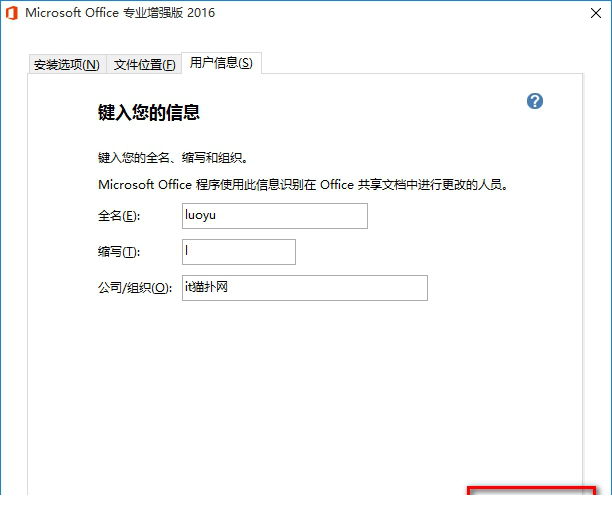Switch to the 安装选项(N) tab
This screenshot has width=612, height=514.
click(x=67, y=64)
